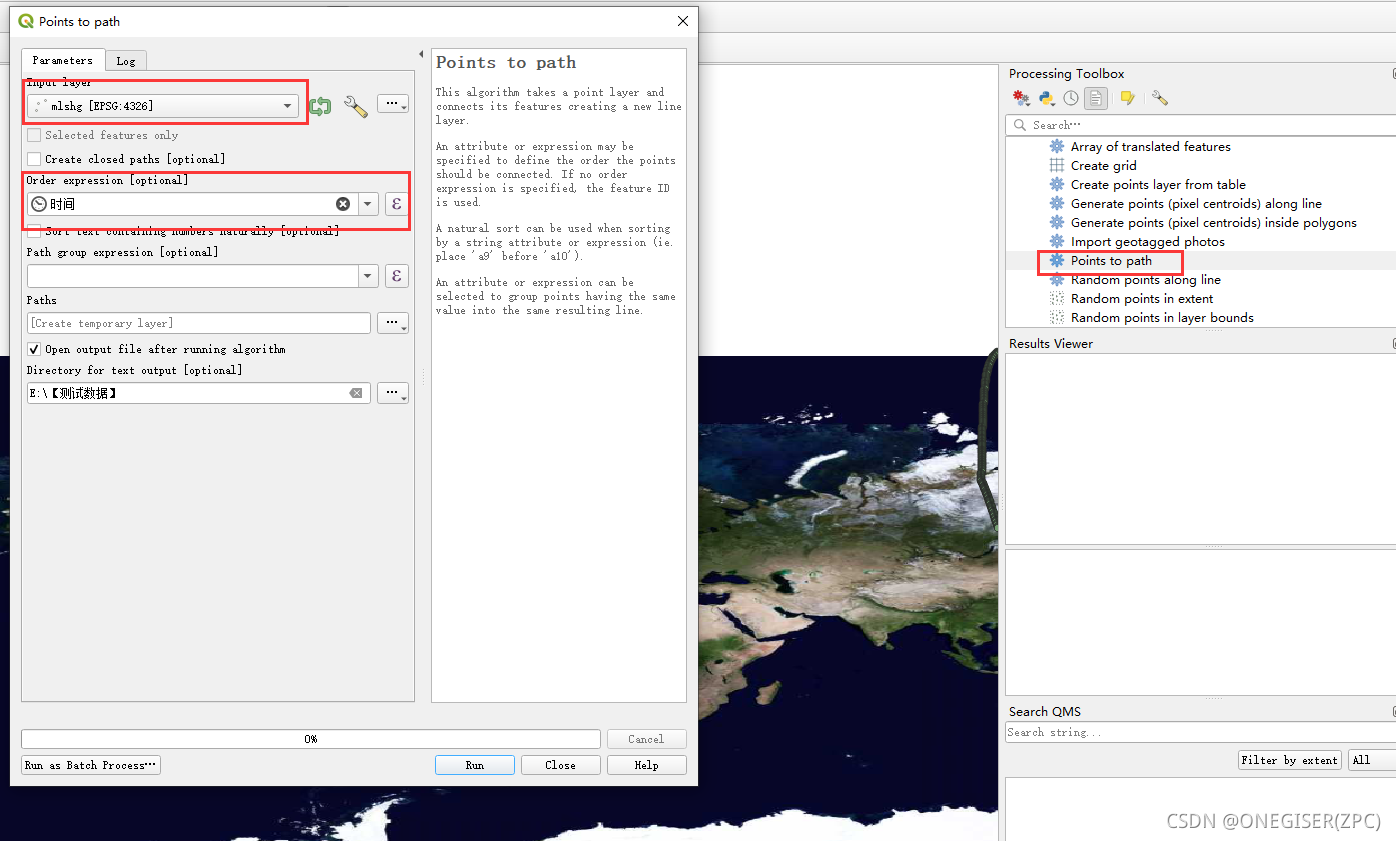Expand the Input layer dropdown
This screenshot has height=841, width=1396.
click(288, 106)
